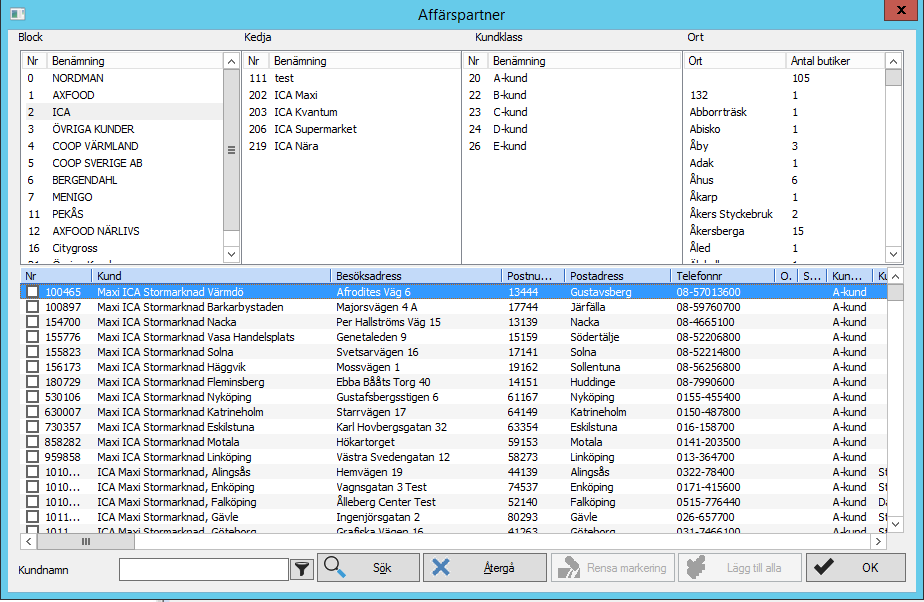Click horizontal scrollbar right arrow

[x=879, y=541]
